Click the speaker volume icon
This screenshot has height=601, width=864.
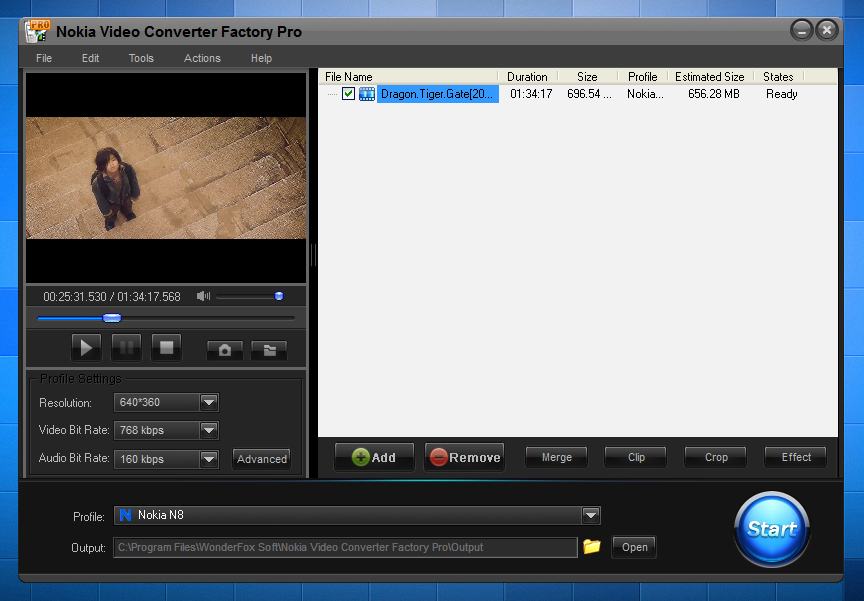(203, 296)
